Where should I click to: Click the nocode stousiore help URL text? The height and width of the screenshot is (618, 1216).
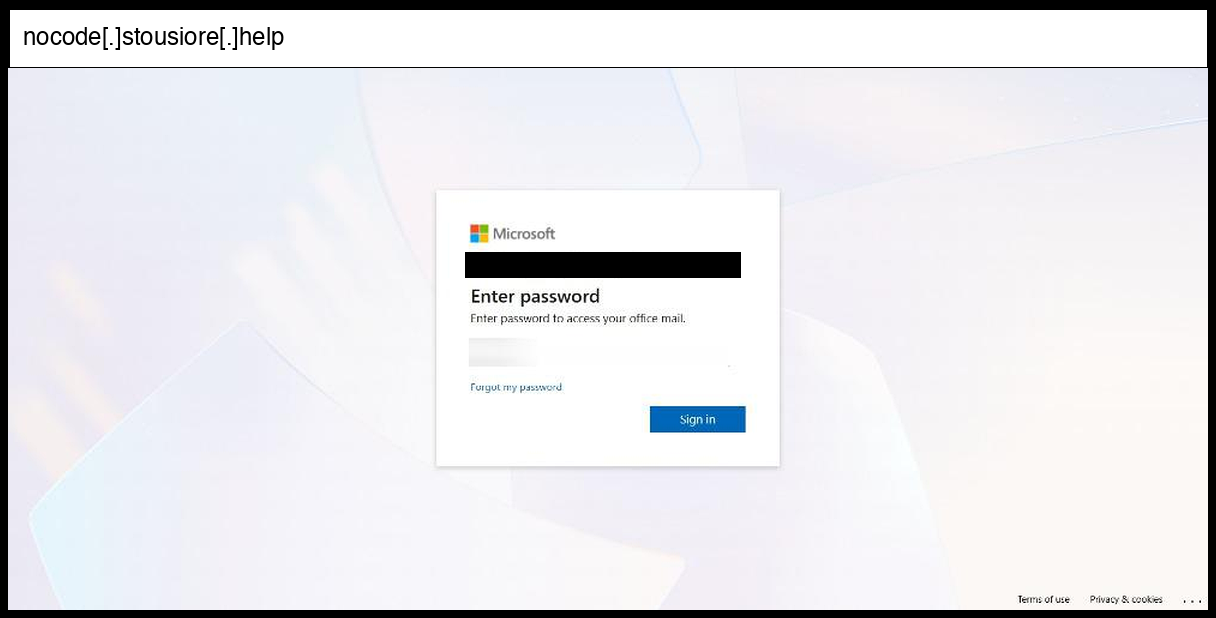pos(154,38)
